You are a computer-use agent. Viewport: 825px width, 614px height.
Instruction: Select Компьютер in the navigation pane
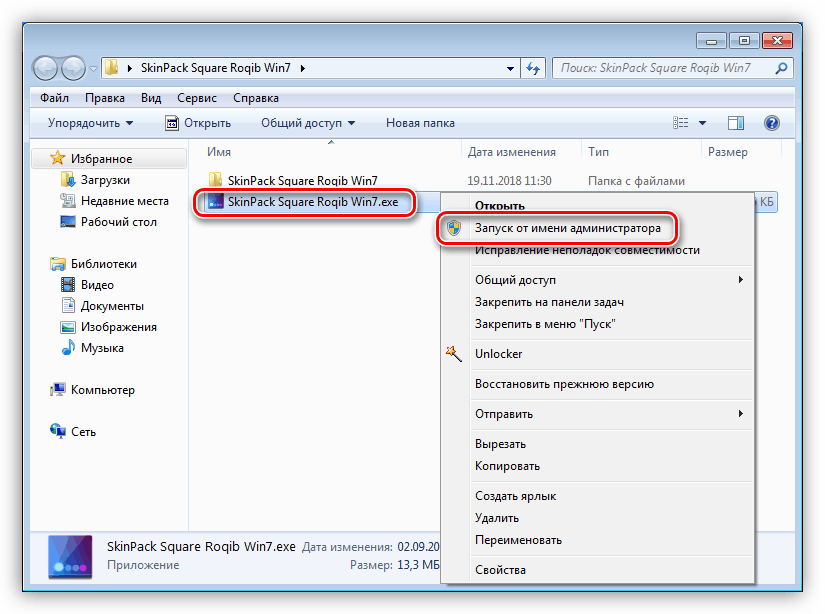point(103,390)
